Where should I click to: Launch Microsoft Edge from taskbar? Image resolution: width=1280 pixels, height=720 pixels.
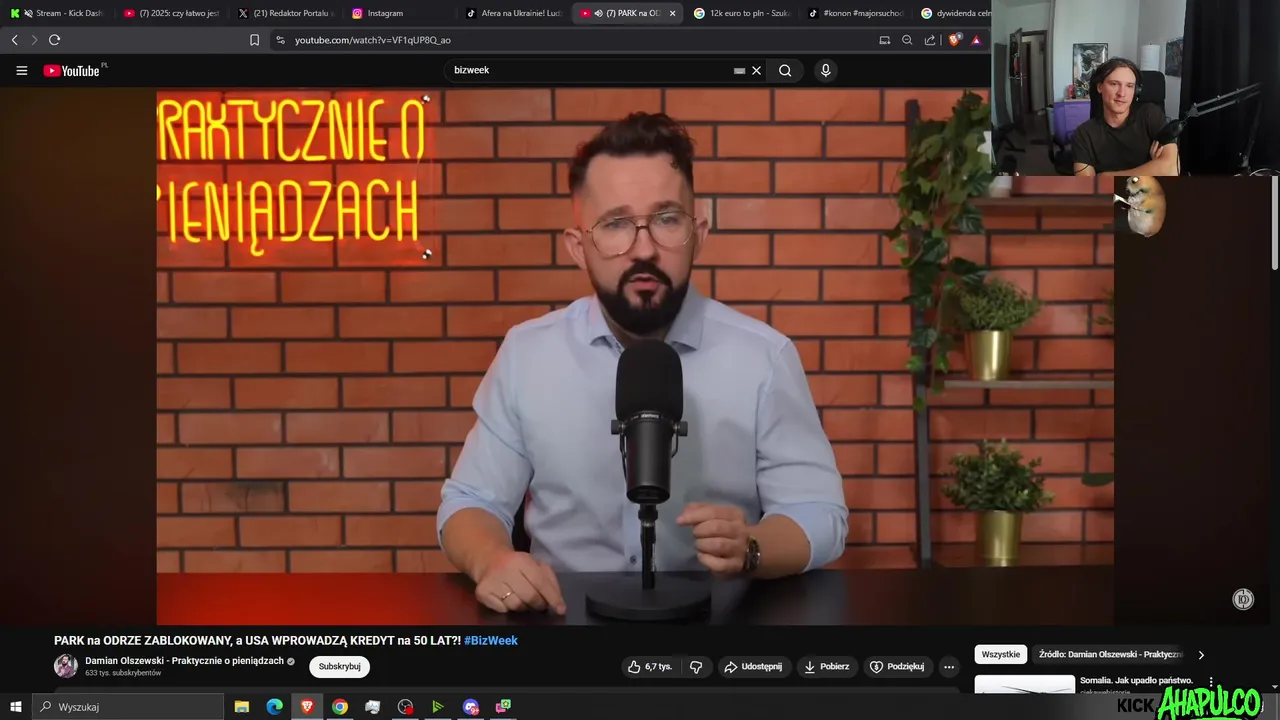click(x=274, y=707)
